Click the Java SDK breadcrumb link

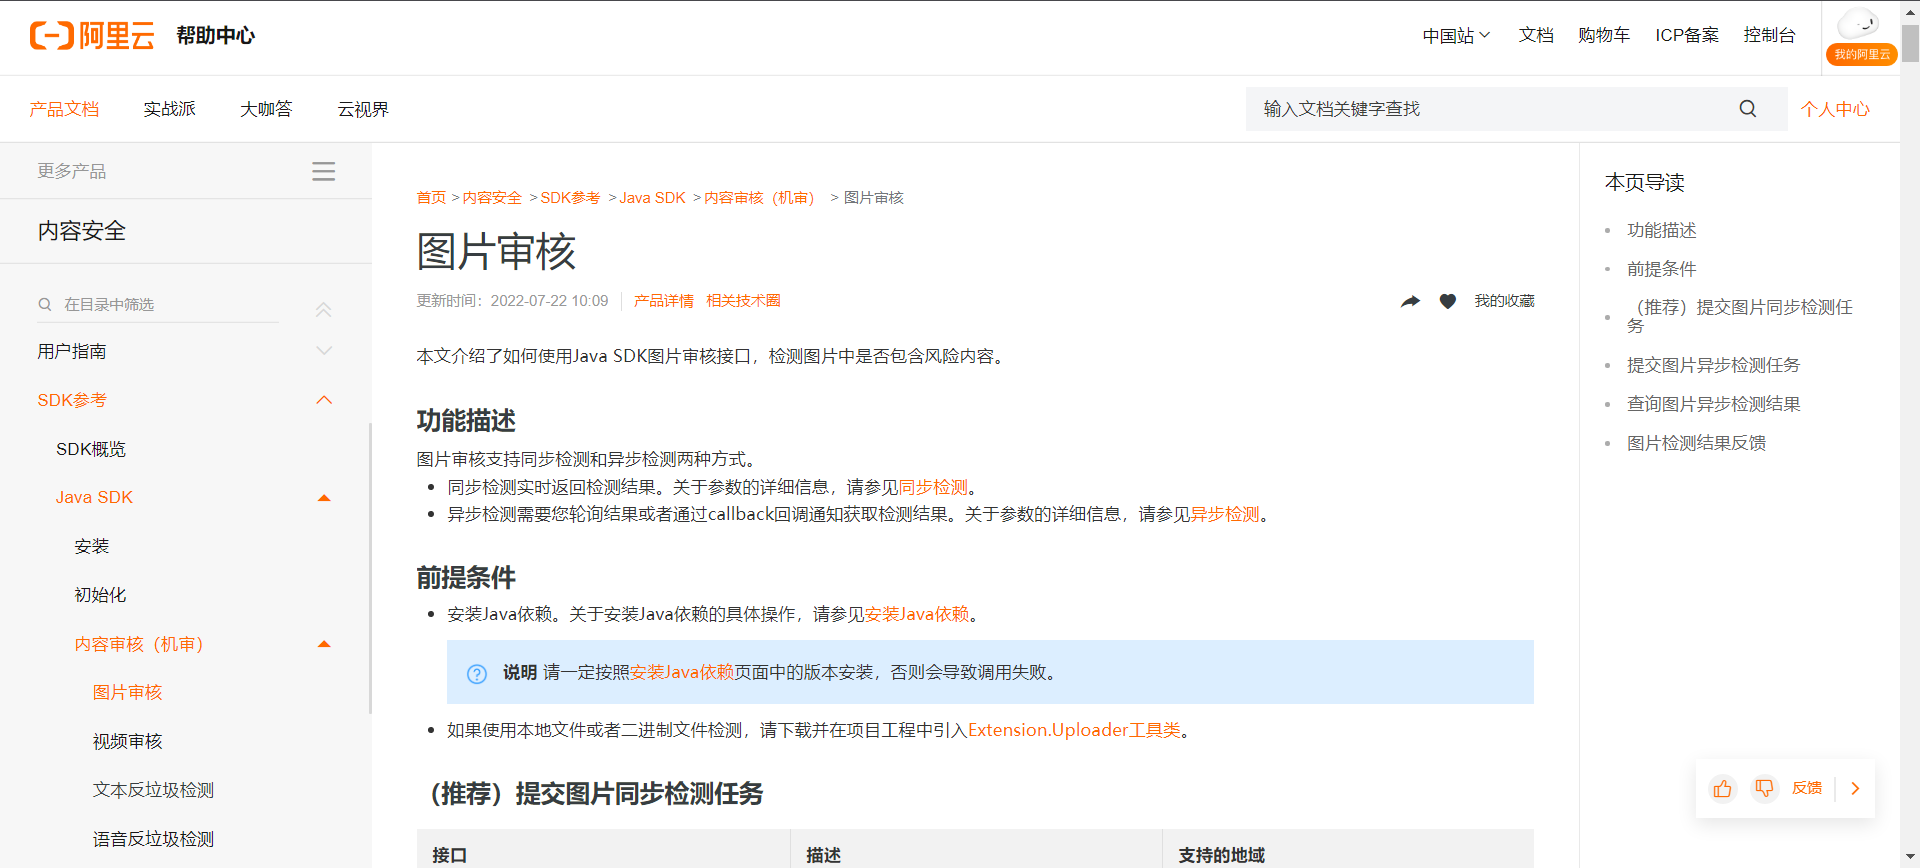point(652,198)
